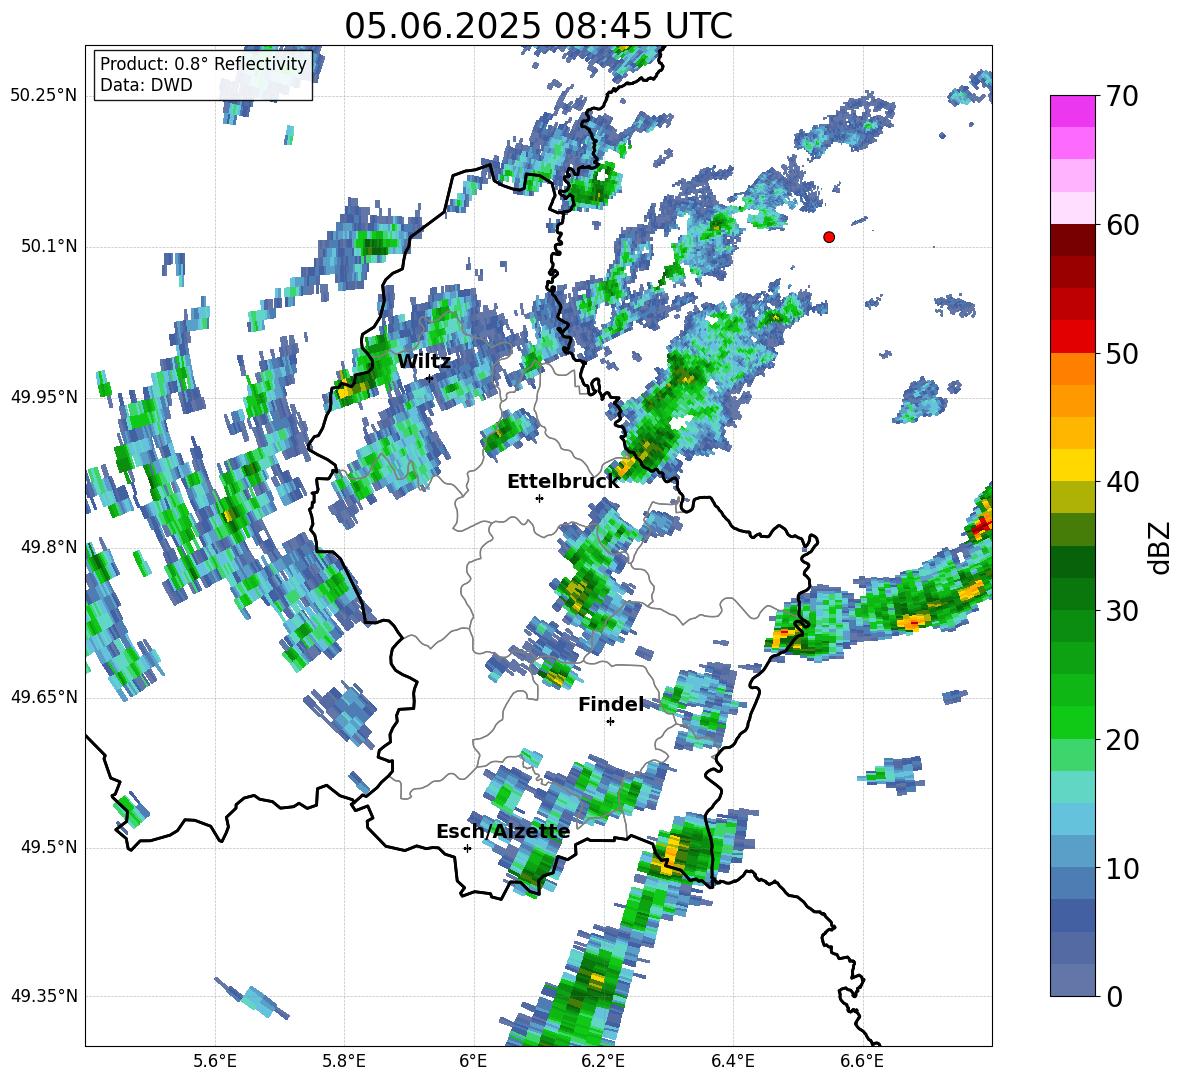Click the dBZ colorbar axis title

click(x=1161, y=547)
